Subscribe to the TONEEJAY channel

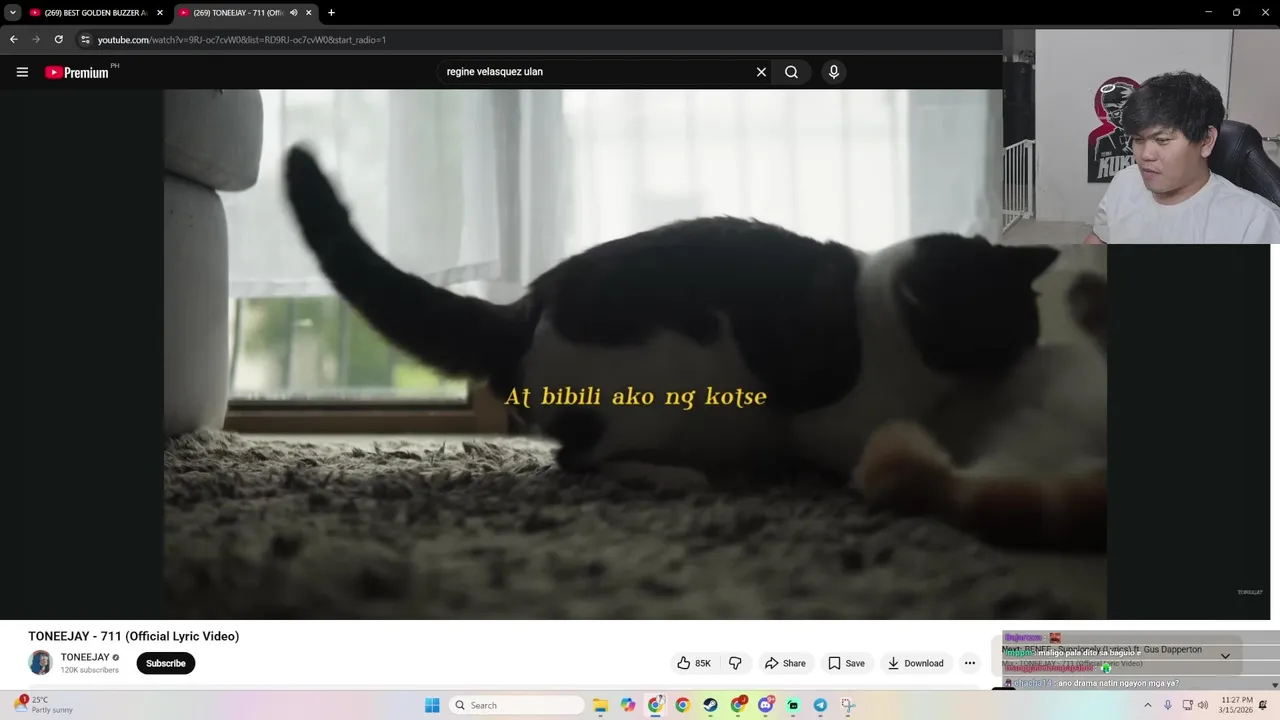pyautogui.click(x=166, y=663)
